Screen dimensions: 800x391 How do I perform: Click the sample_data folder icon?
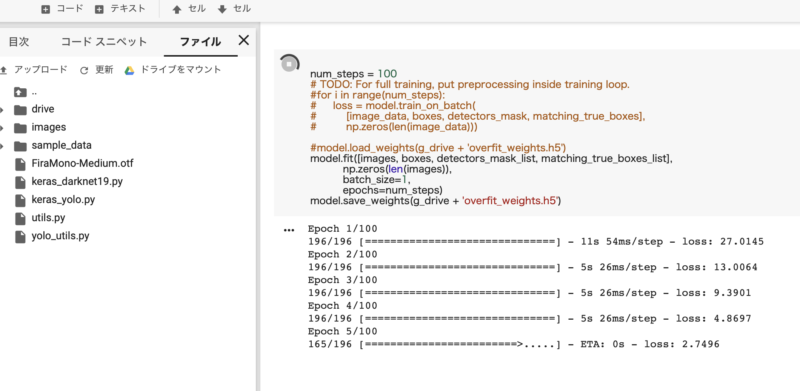(x=20, y=146)
